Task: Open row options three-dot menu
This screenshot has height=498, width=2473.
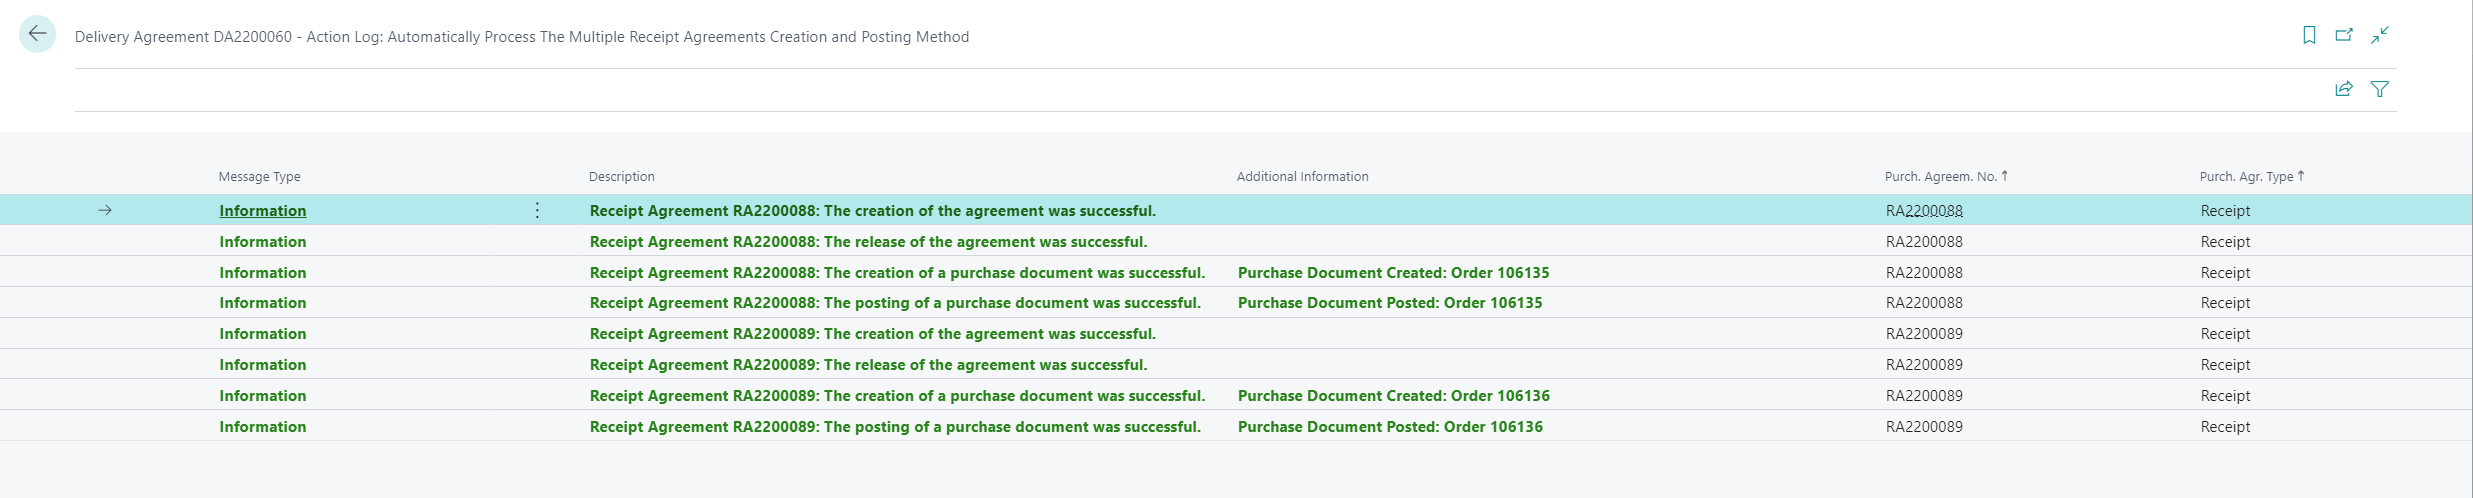Action: pyautogui.click(x=537, y=210)
